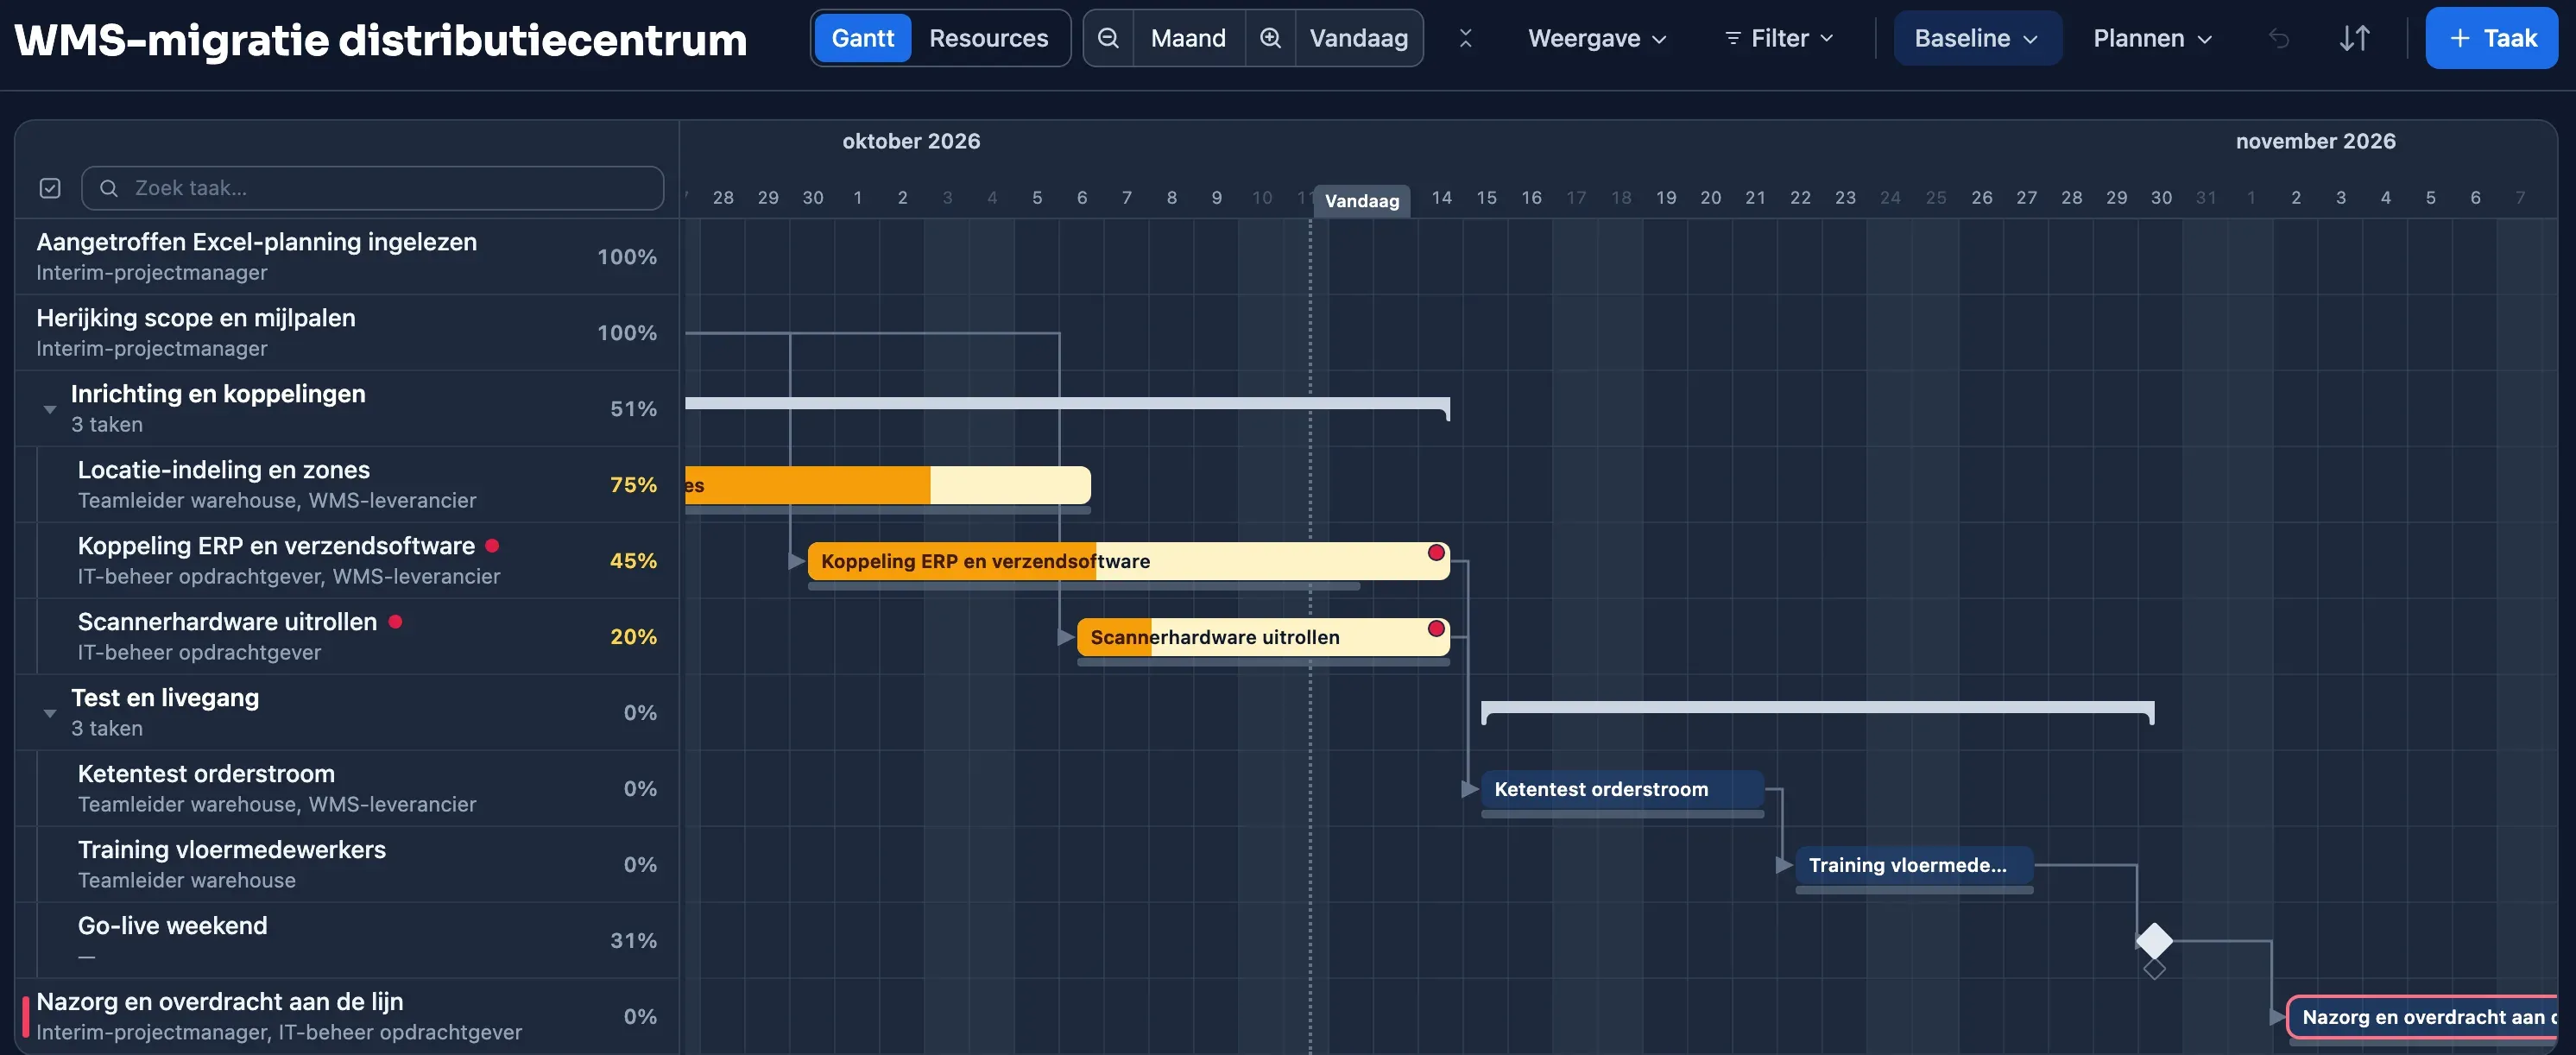Open the Filter dropdown

tap(1779, 38)
